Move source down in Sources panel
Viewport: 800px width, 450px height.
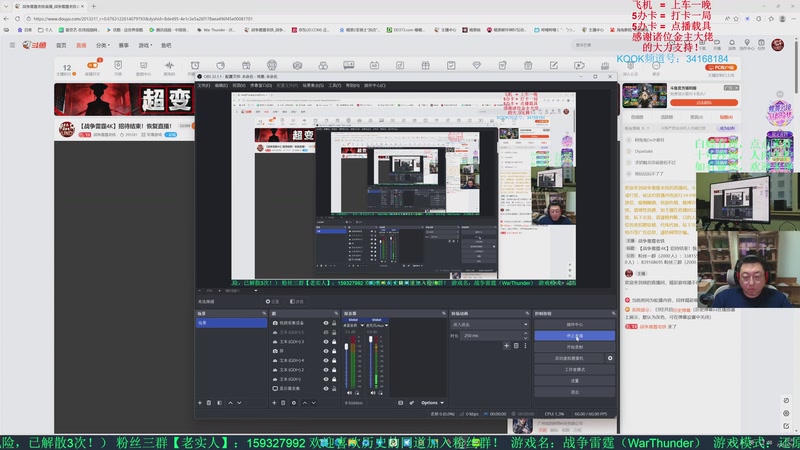(314, 403)
